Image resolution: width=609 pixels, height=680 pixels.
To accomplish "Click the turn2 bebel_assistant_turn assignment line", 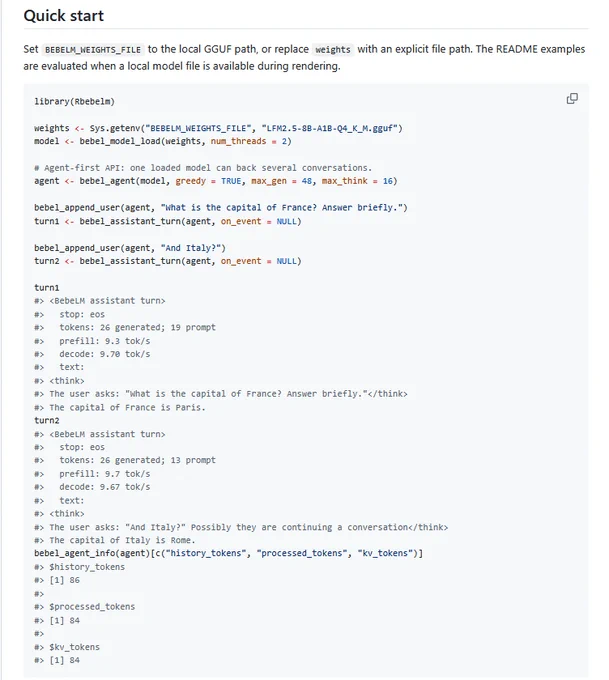I will coord(168,261).
